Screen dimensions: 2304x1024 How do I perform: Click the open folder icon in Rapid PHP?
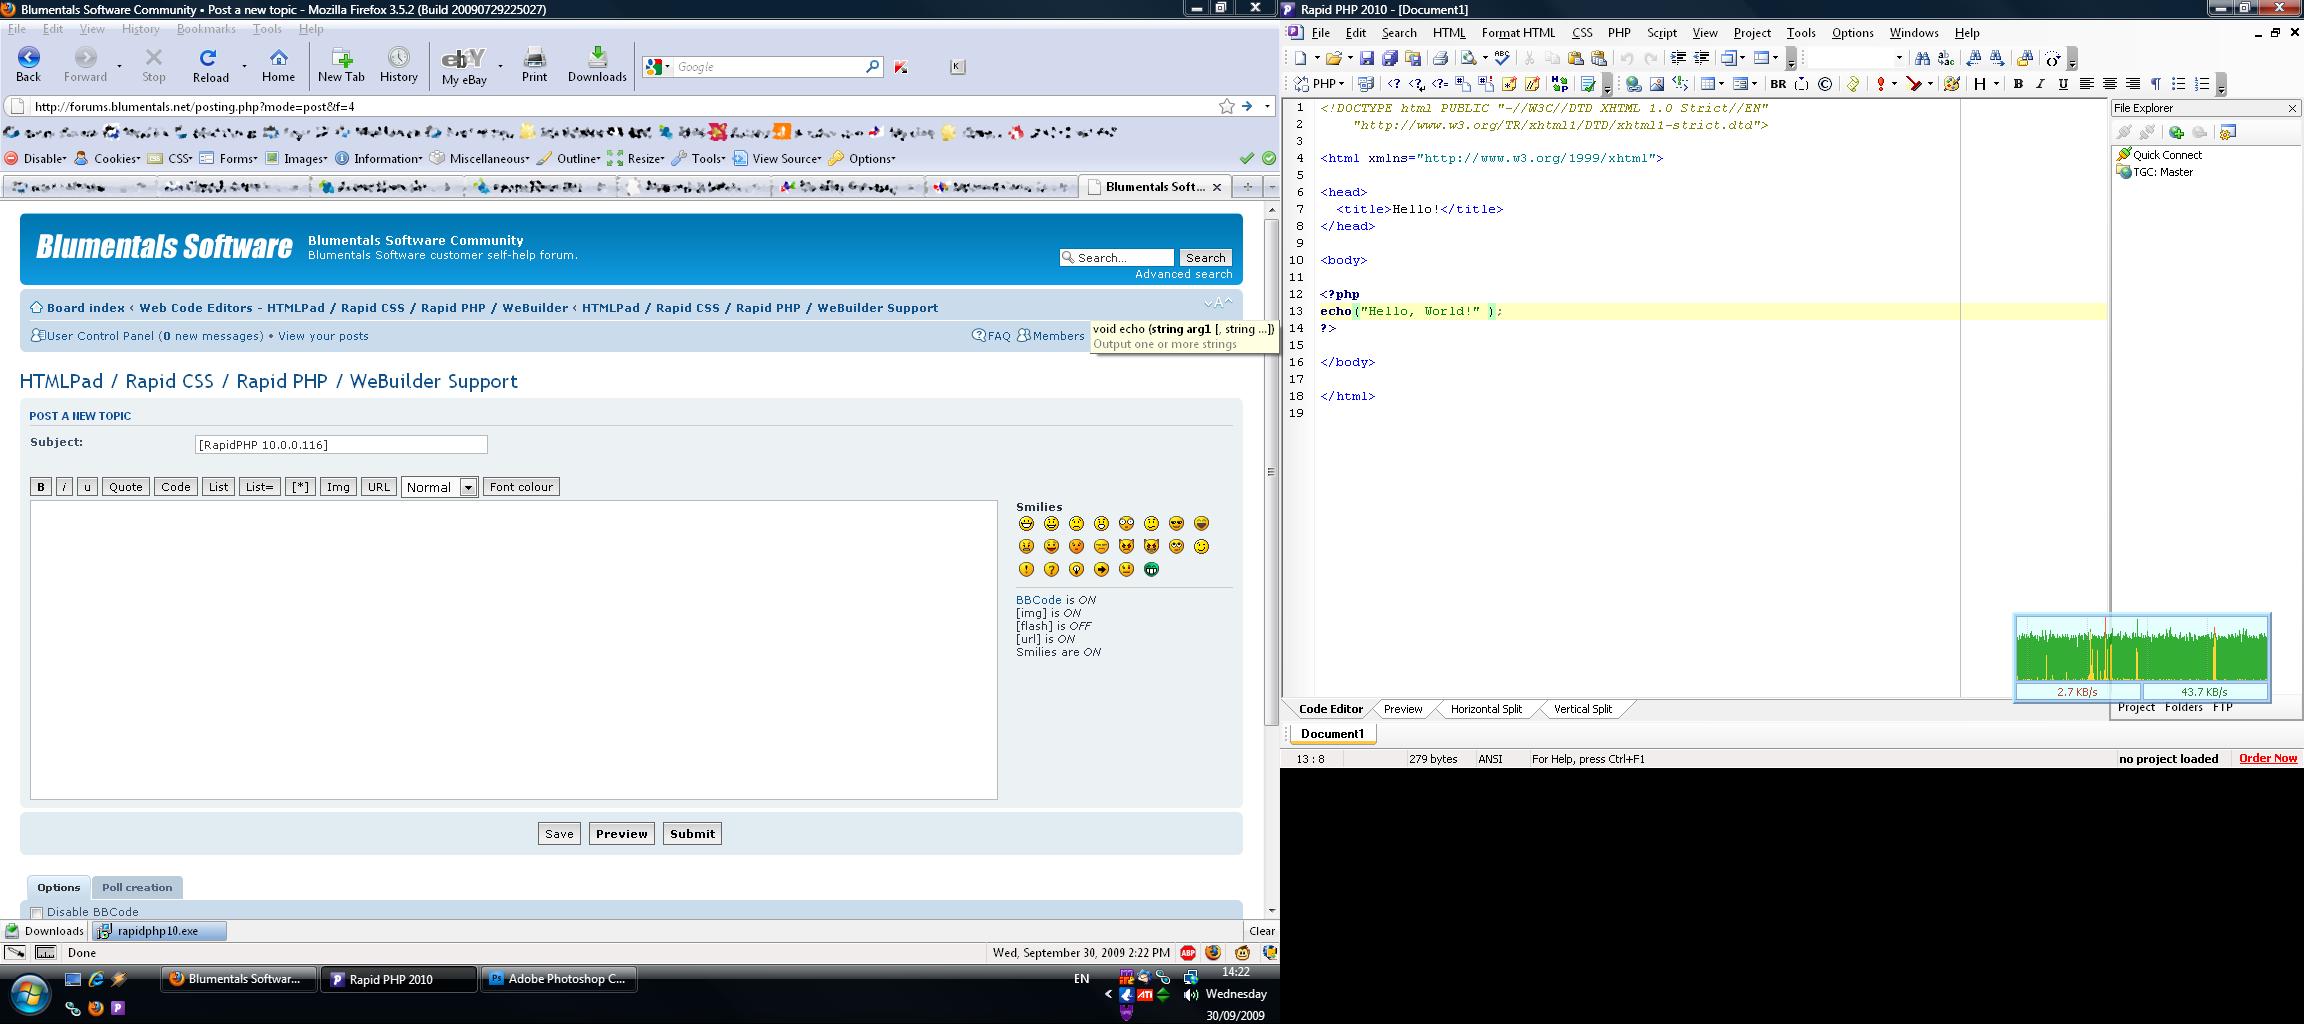tap(1333, 58)
